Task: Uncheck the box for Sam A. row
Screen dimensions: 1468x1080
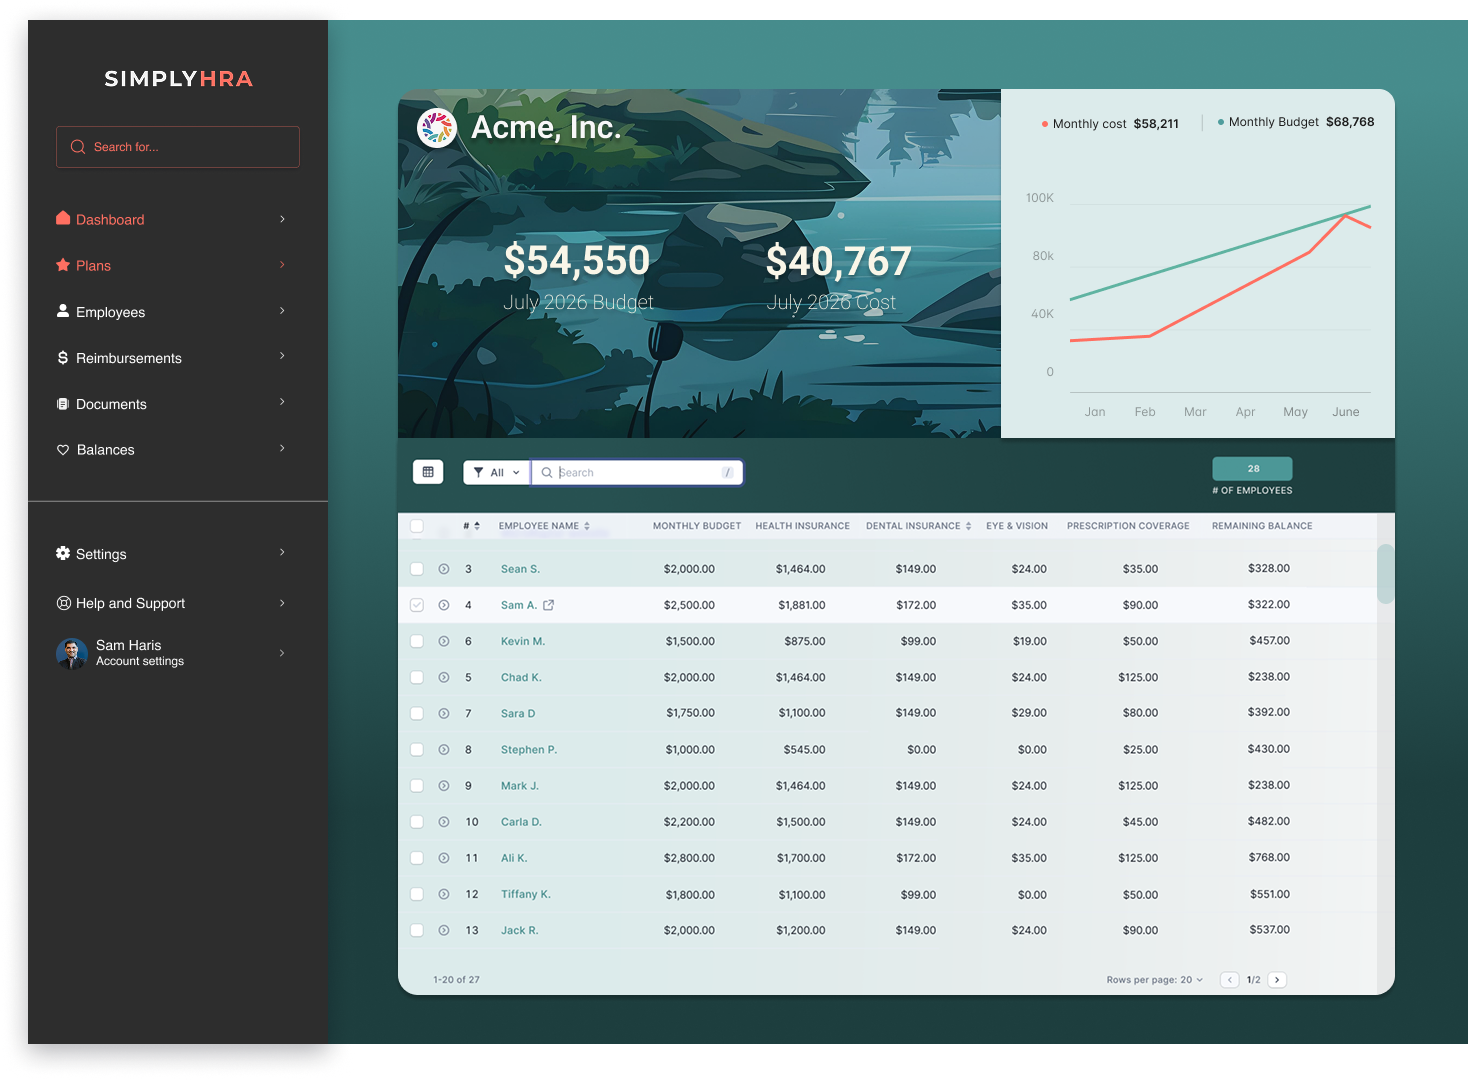Action: [417, 605]
